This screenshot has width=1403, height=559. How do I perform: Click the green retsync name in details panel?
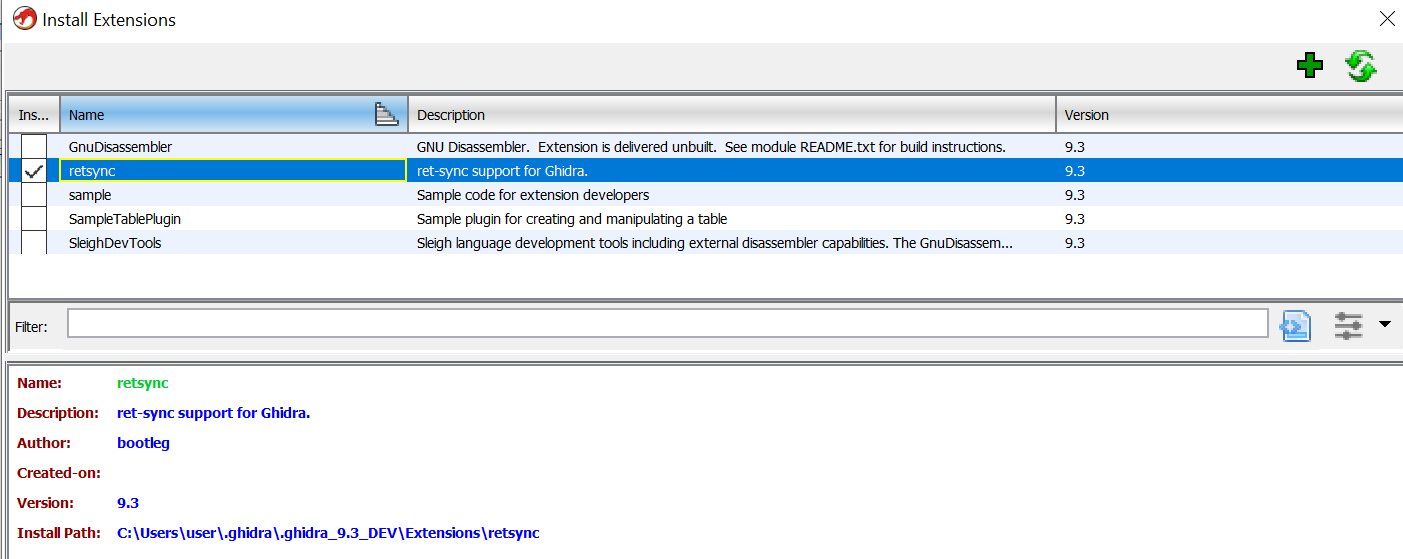(143, 383)
